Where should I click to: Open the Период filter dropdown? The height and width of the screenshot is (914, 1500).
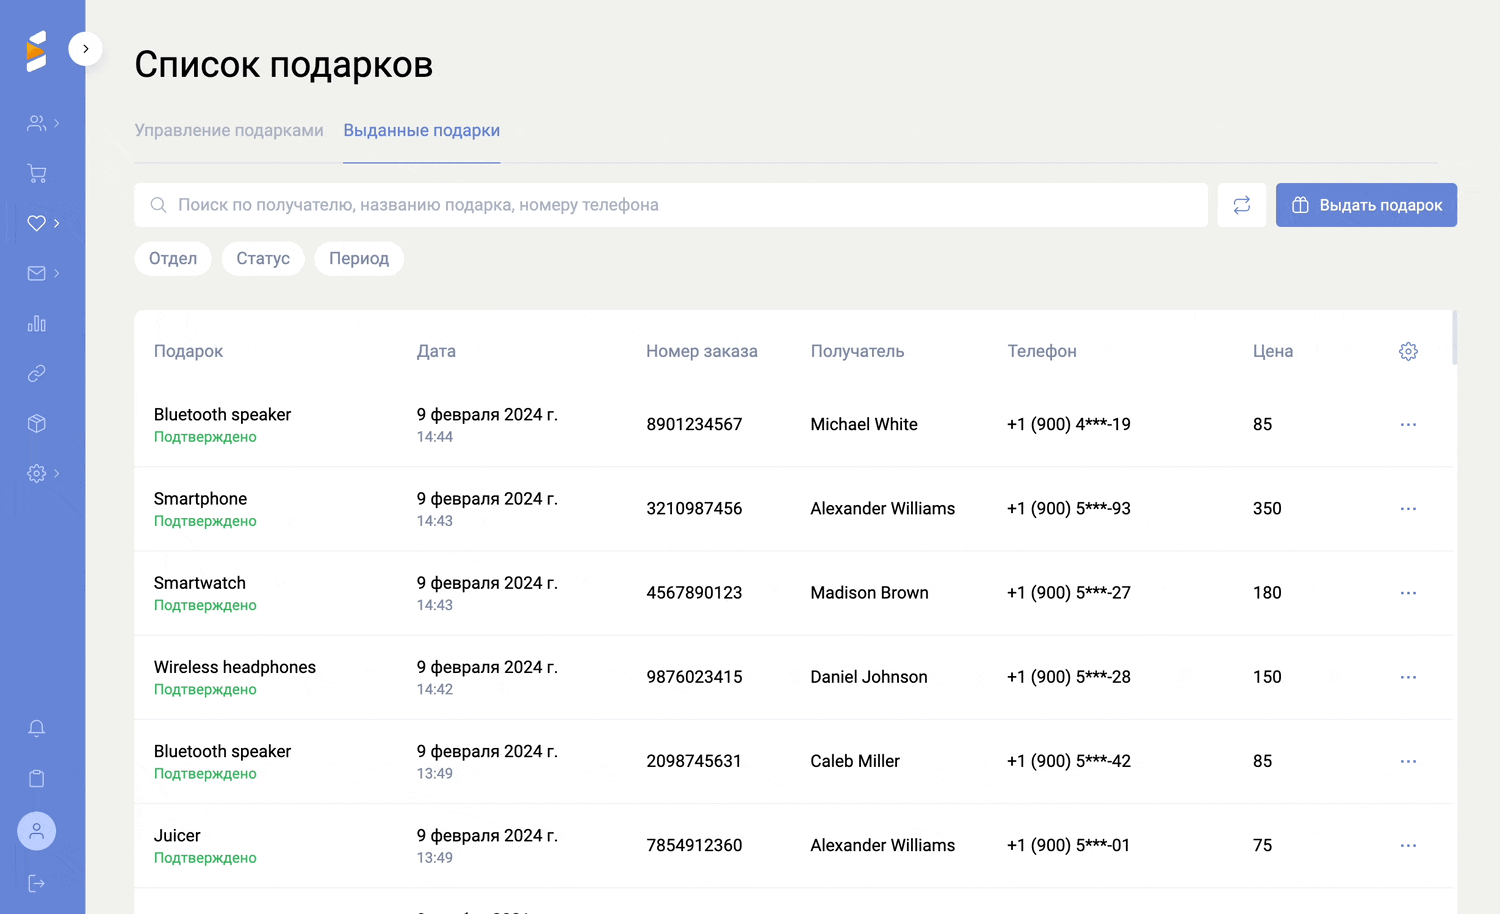[x=359, y=259]
